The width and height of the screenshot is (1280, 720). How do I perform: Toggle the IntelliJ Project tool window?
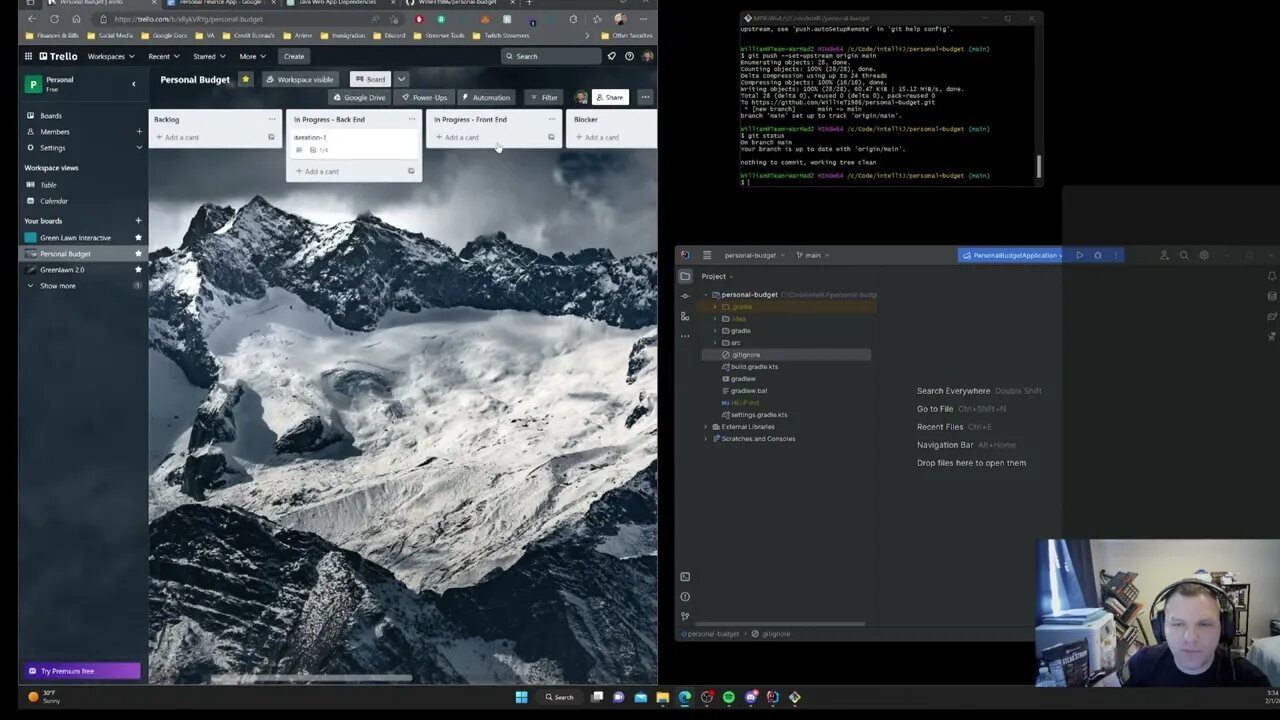pos(685,276)
